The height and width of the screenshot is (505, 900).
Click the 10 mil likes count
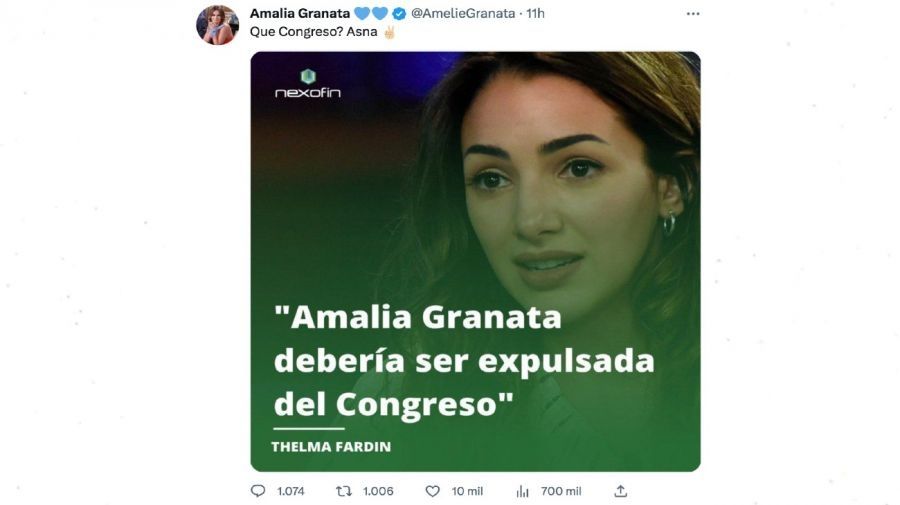pos(467,491)
